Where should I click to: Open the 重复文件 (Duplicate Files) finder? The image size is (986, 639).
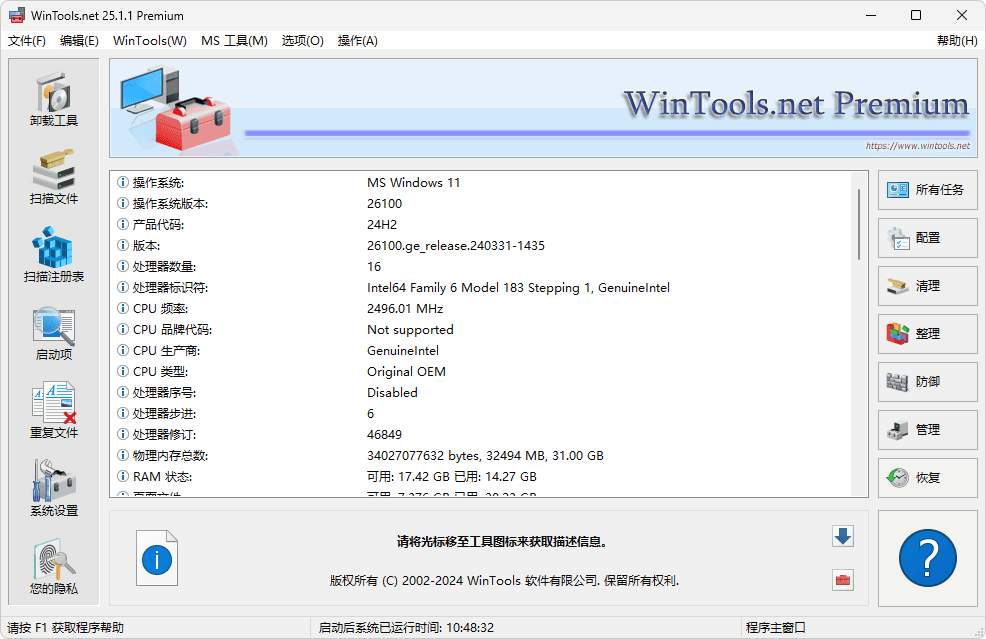[53, 411]
